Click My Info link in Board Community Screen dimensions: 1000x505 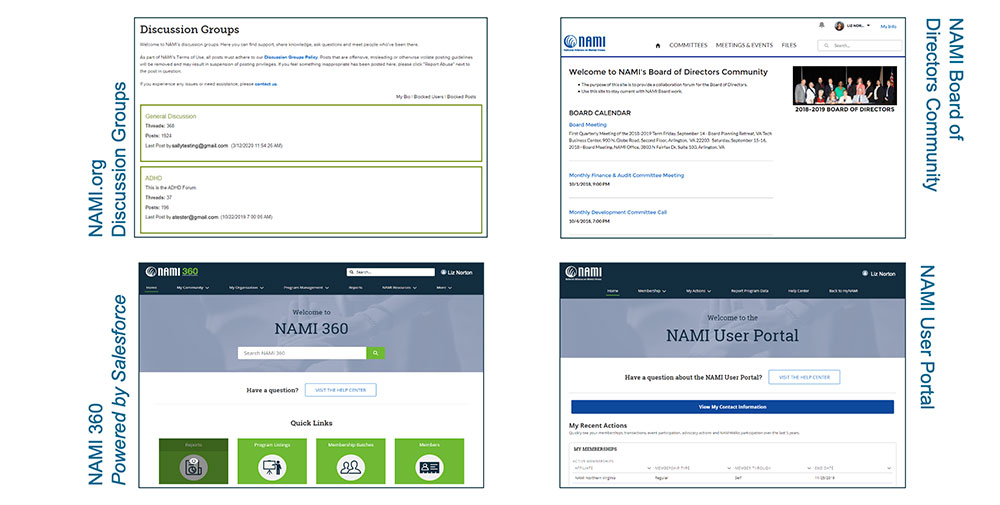pos(888,27)
